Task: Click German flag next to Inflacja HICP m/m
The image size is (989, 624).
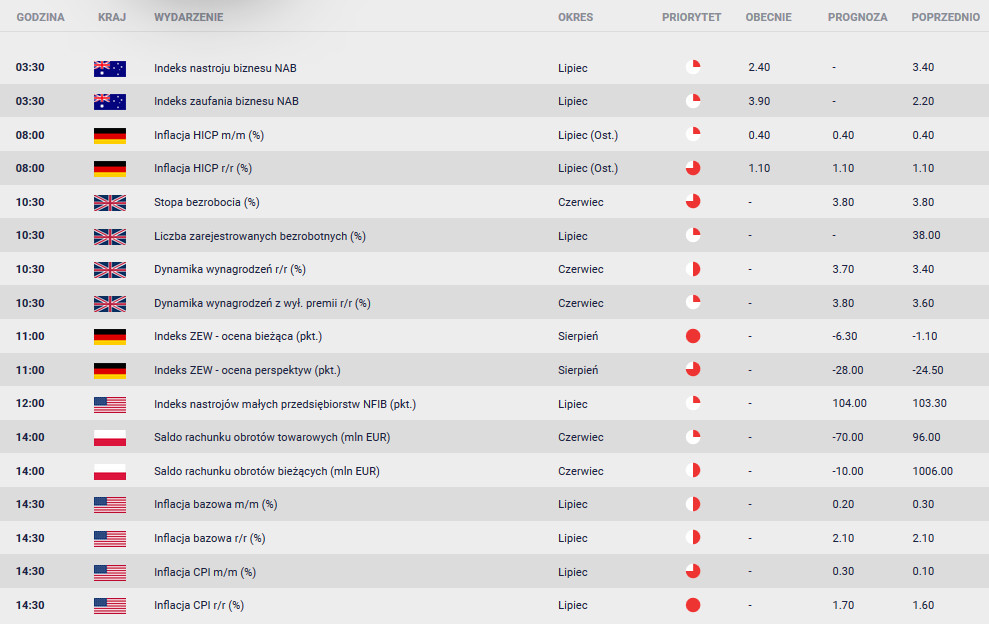Action: click(x=109, y=135)
